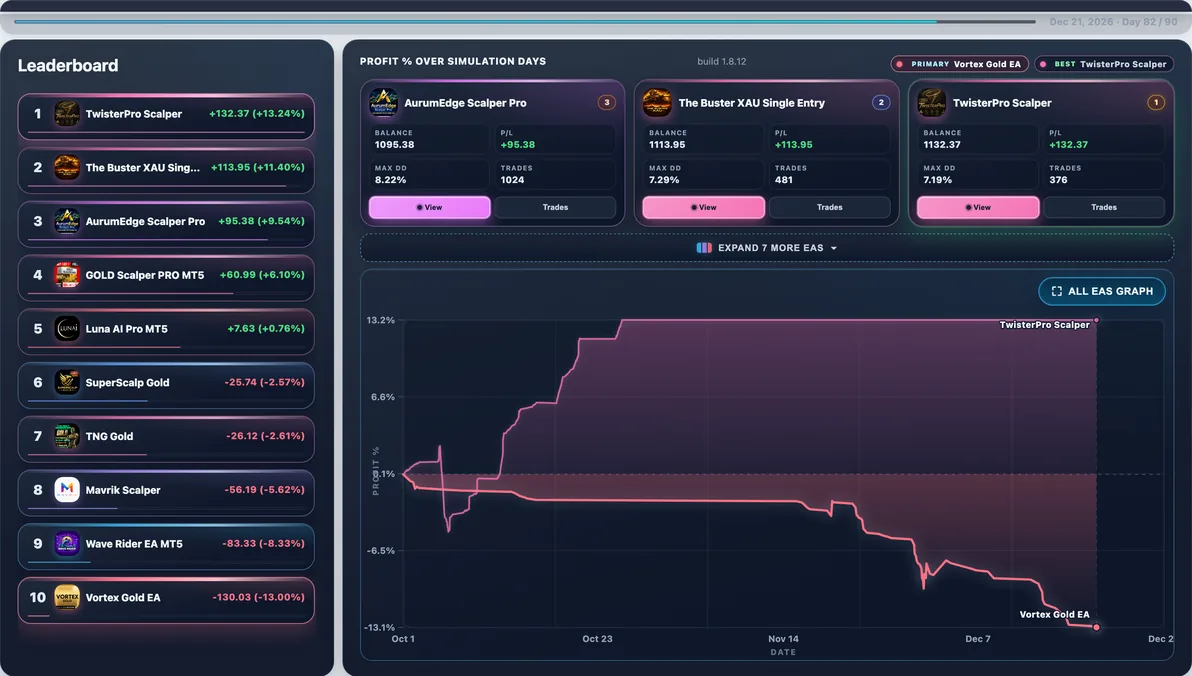Click rank badge 1 on TwisterPro card
This screenshot has height=676, width=1192.
pos(1156,103)
